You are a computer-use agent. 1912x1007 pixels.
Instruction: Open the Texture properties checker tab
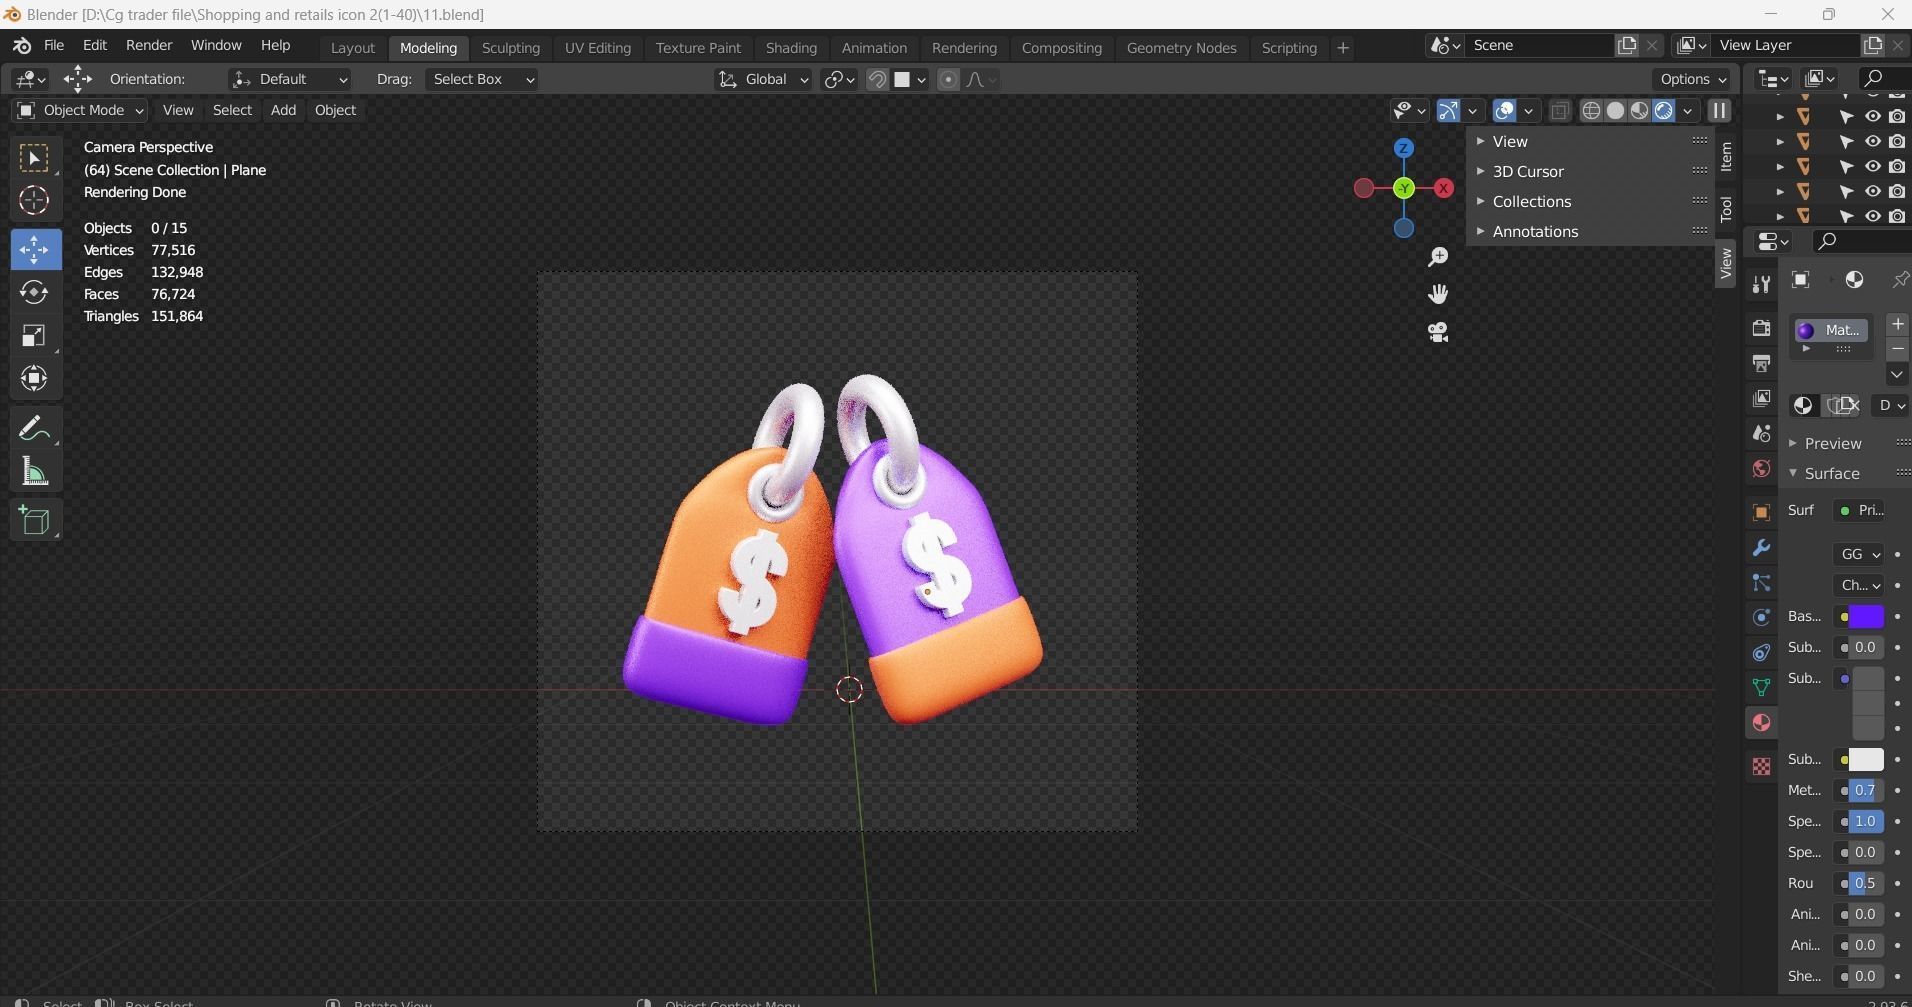1761,766
